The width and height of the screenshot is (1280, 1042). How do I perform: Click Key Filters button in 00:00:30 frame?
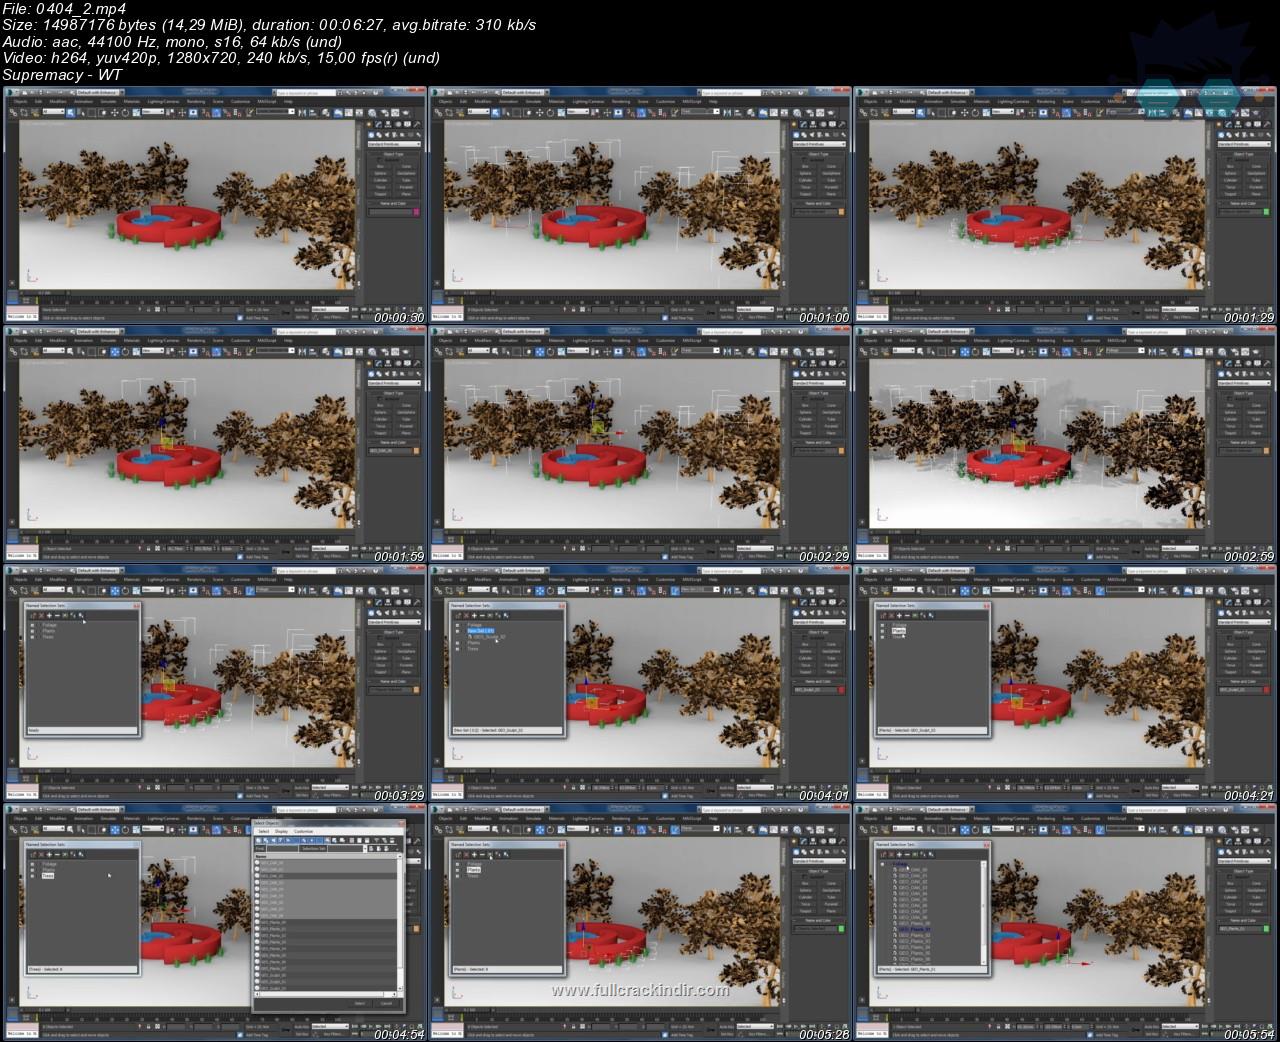[x=332, y=317]
